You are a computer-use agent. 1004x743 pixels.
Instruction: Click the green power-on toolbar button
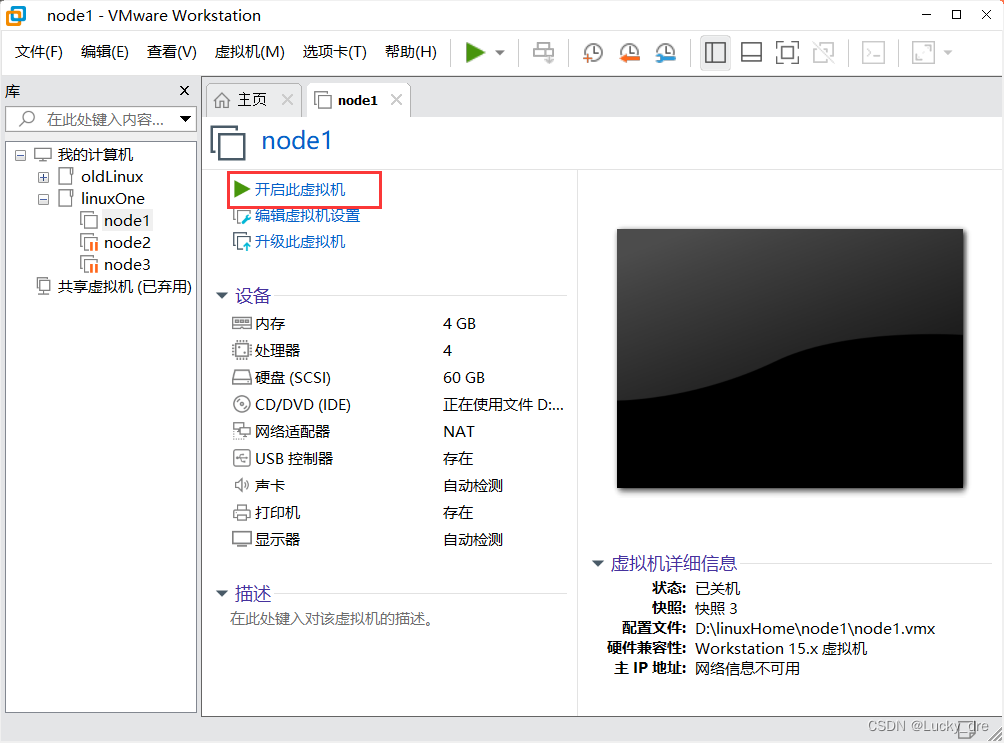(474, 53)
